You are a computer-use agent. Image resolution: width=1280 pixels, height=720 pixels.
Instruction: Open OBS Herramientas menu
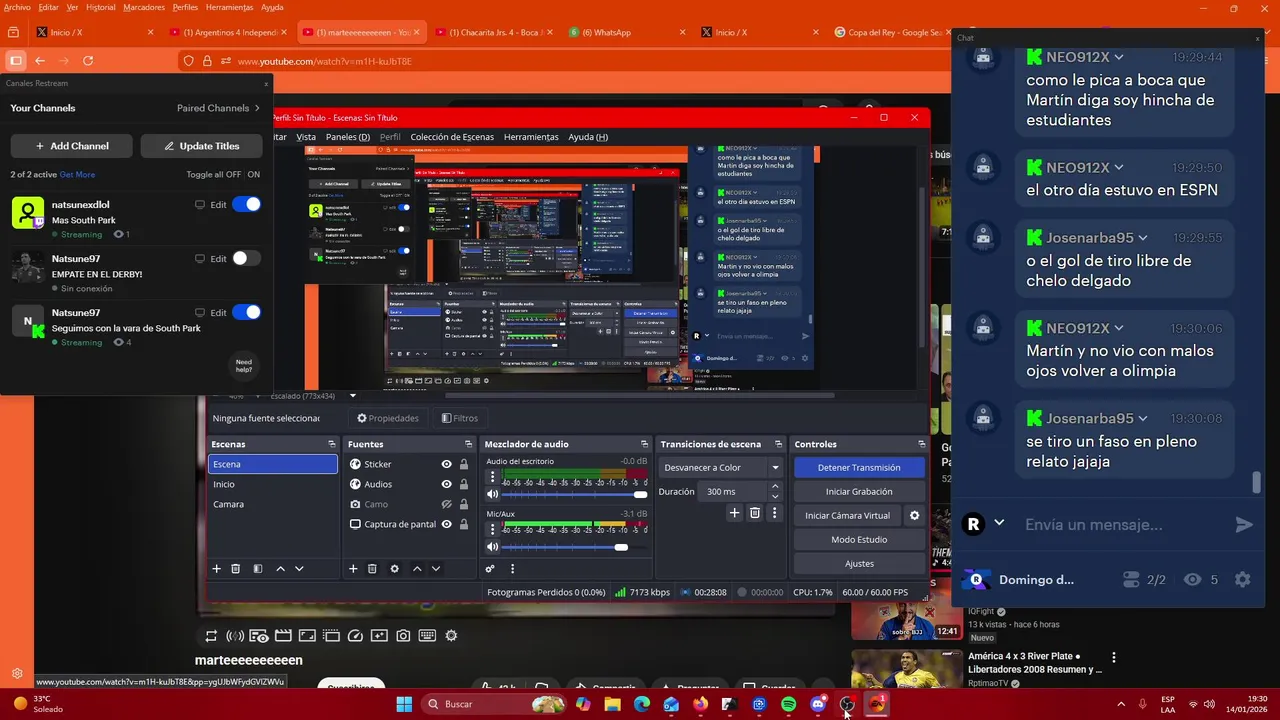[x=531, y=137]
